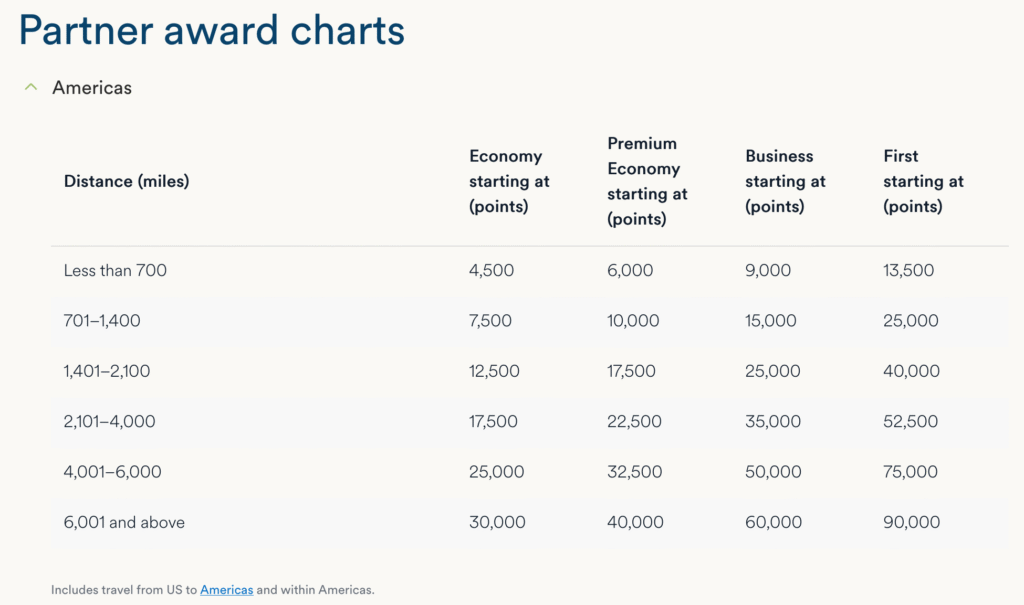Viewport: 1024px width, 605px height.
Task: Click the 90,000 First class value
Action: tap(911, 522)
